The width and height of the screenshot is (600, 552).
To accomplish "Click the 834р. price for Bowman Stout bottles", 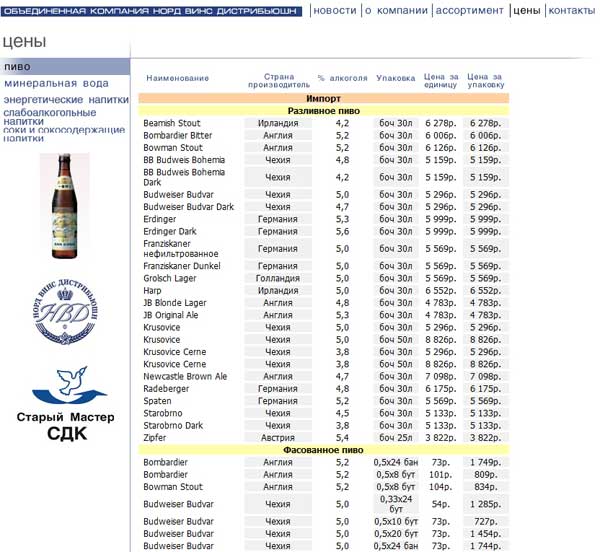I will (x=485, y=487).
